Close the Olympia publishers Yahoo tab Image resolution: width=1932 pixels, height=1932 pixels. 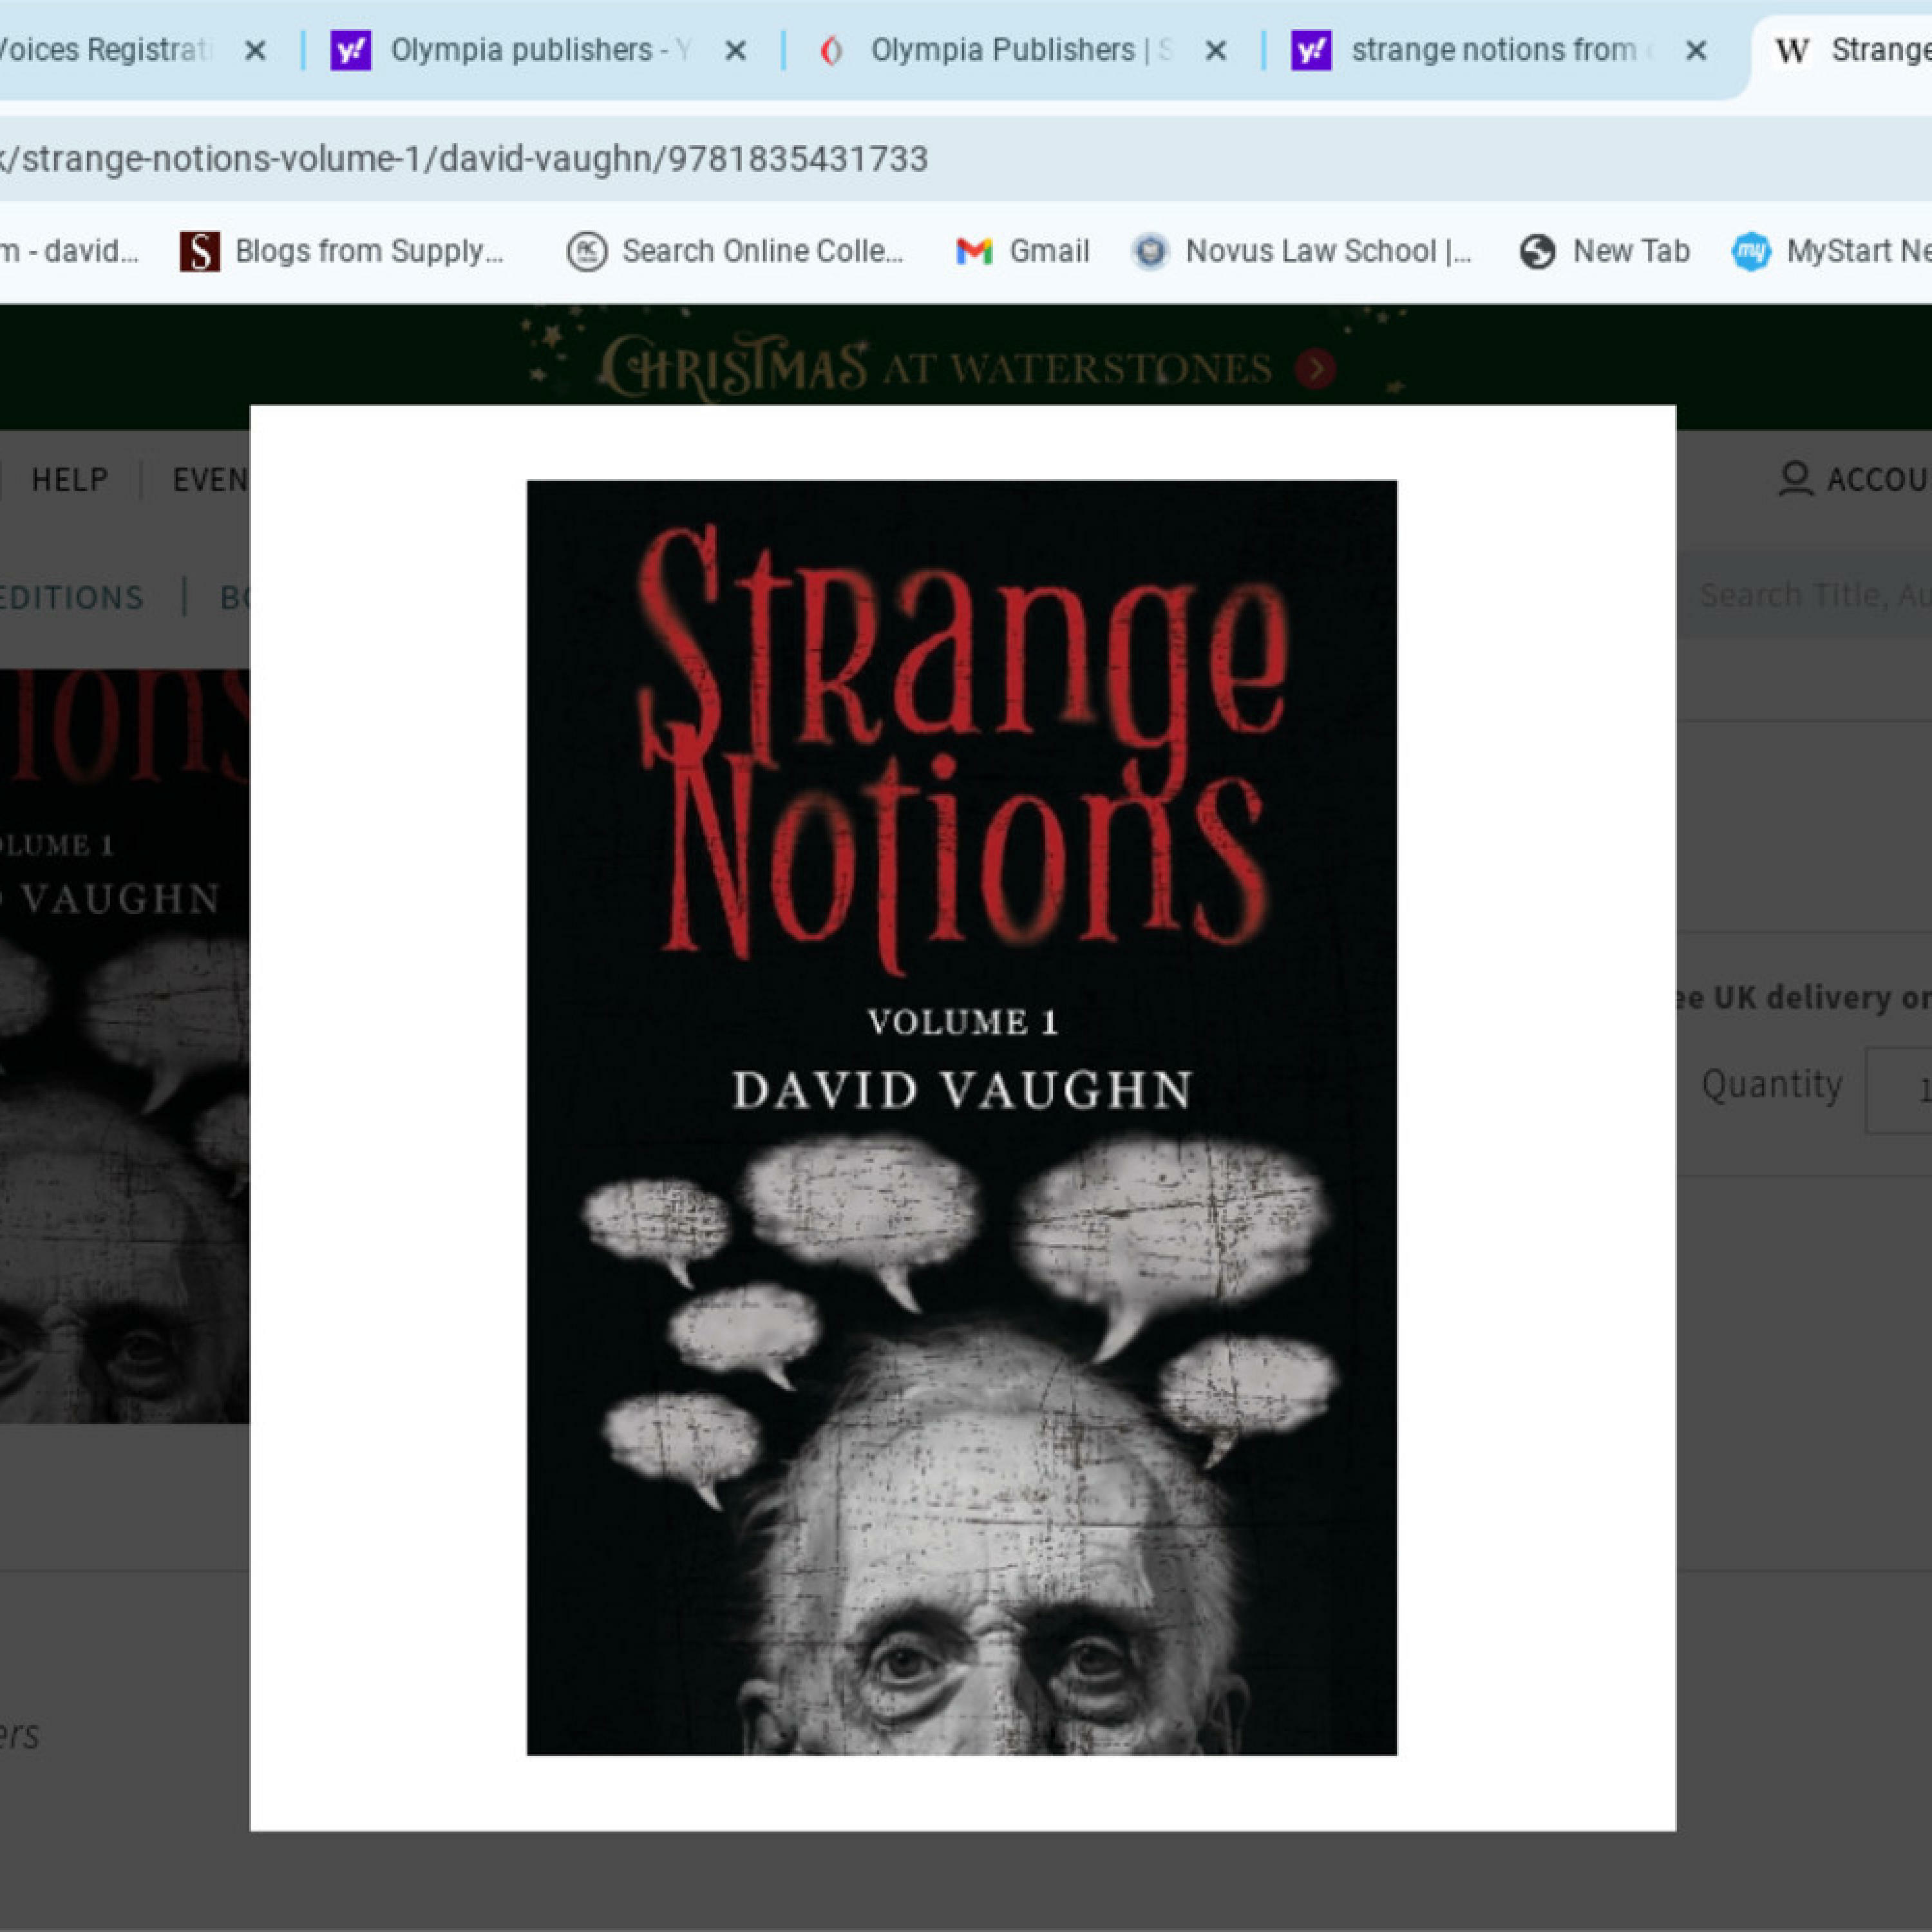[x=735, y=50]
